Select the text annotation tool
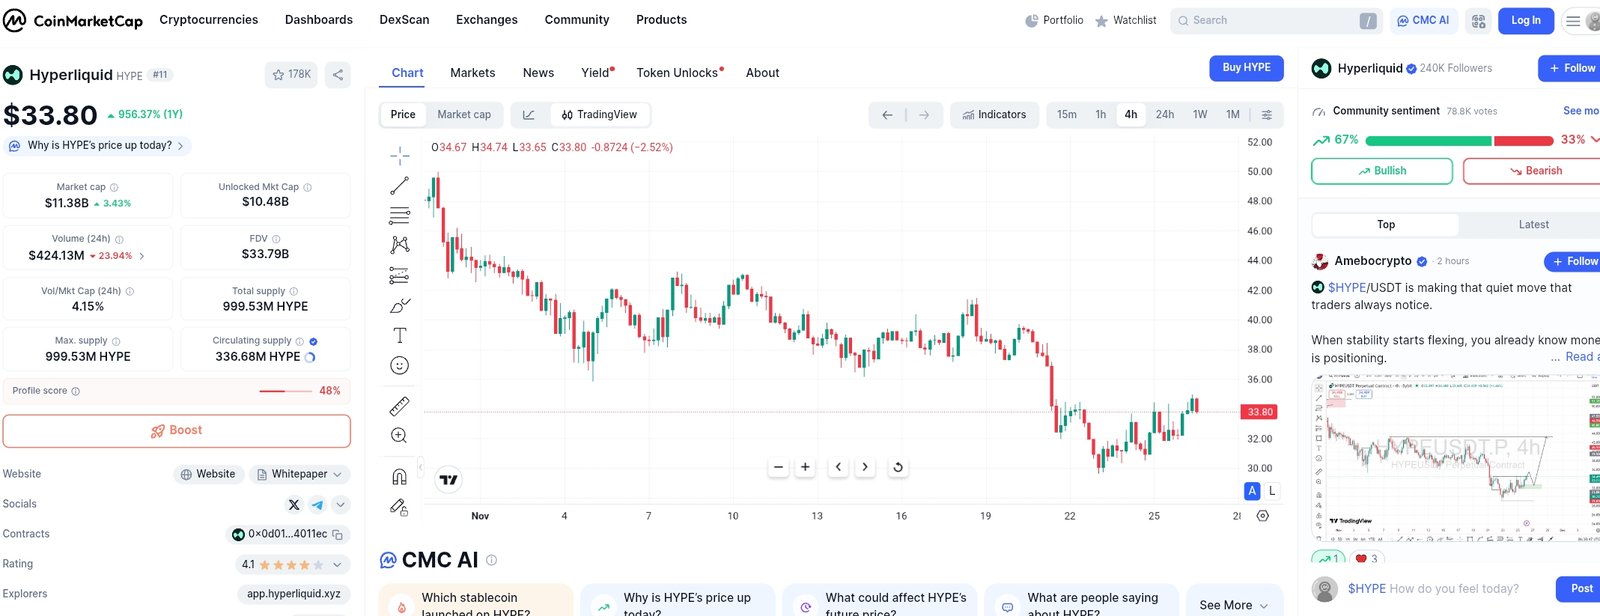Image resolution: width=1600 pixels, height=616 pixels. coord(399,336)
